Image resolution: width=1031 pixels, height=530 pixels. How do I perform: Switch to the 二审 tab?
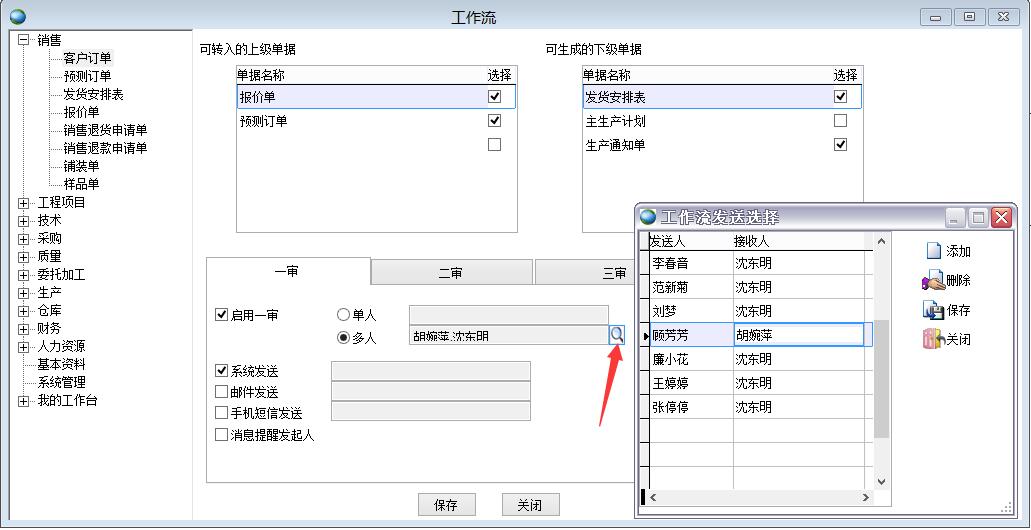(451, 272)
